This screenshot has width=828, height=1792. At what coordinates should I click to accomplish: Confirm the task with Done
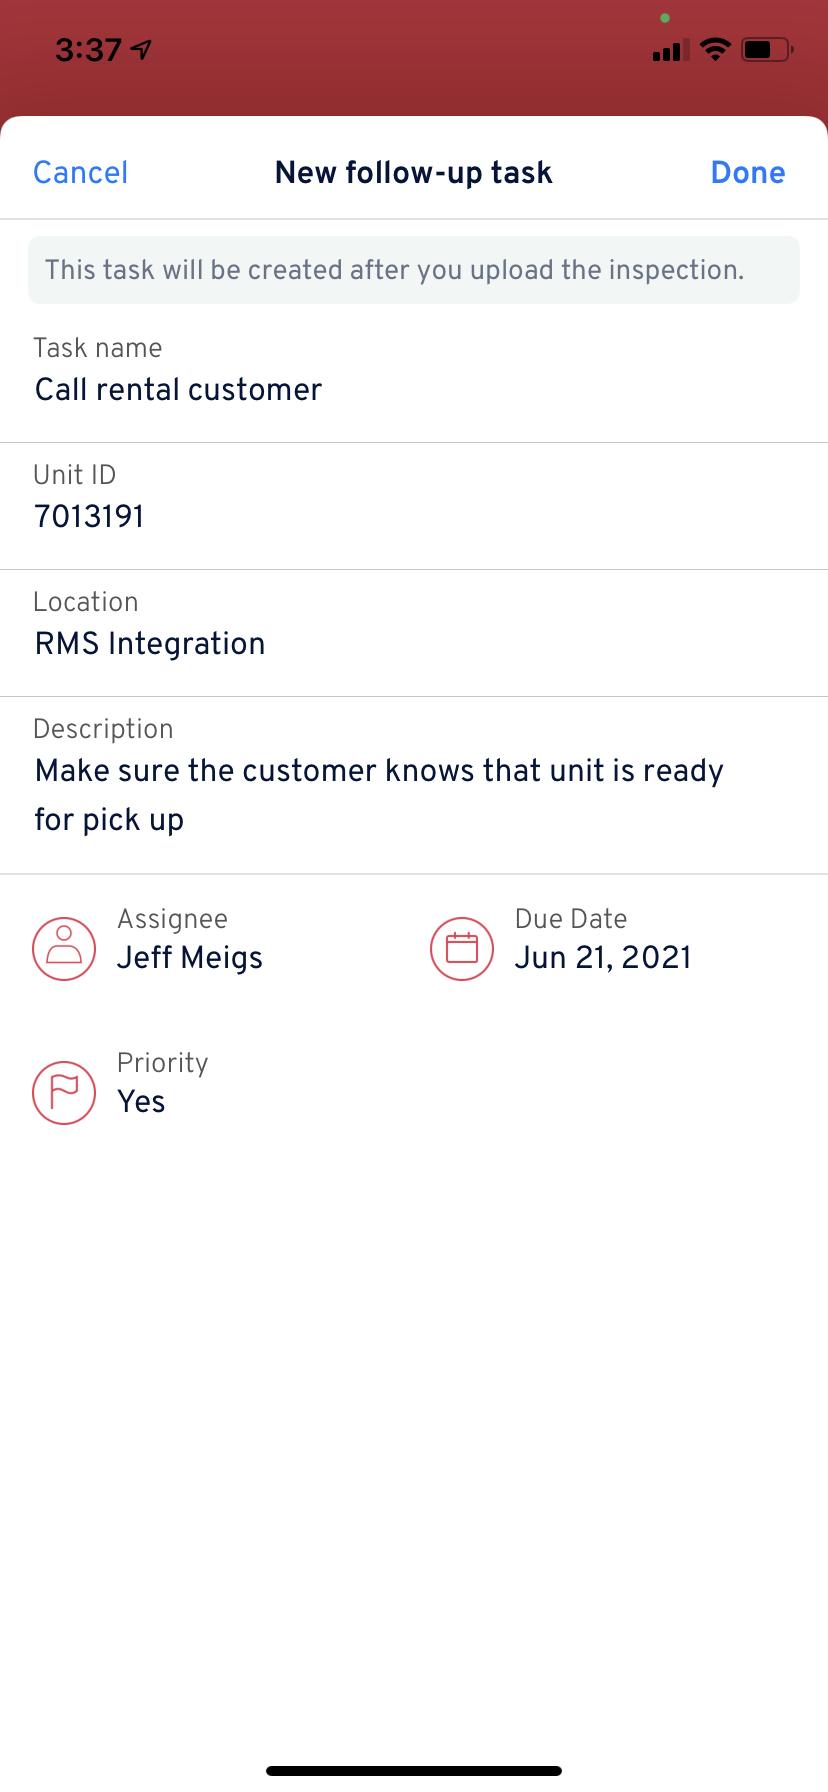pos(748,172)
